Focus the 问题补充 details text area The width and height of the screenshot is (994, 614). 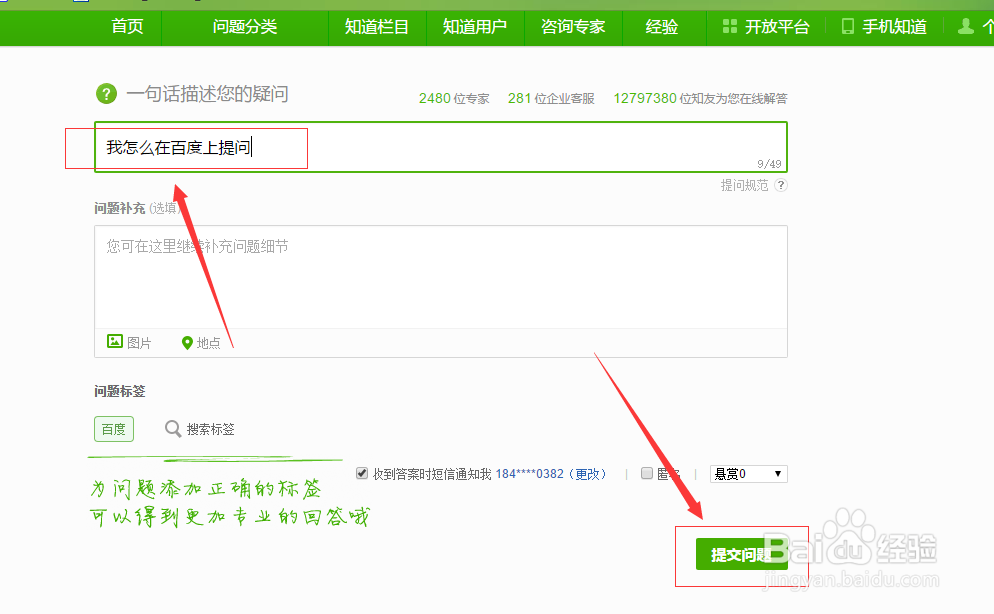[441, 277]
